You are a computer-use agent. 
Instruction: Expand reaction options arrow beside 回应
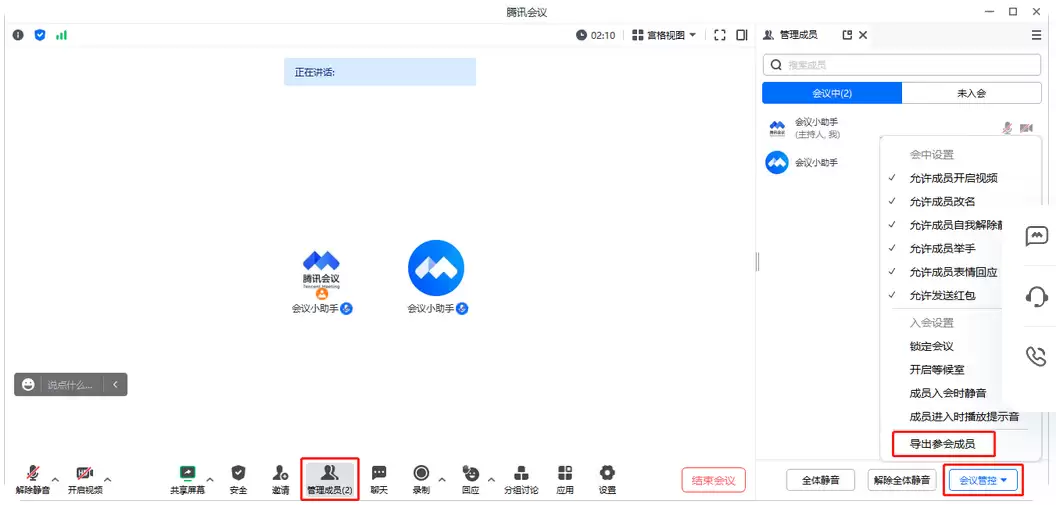(491, 479)
